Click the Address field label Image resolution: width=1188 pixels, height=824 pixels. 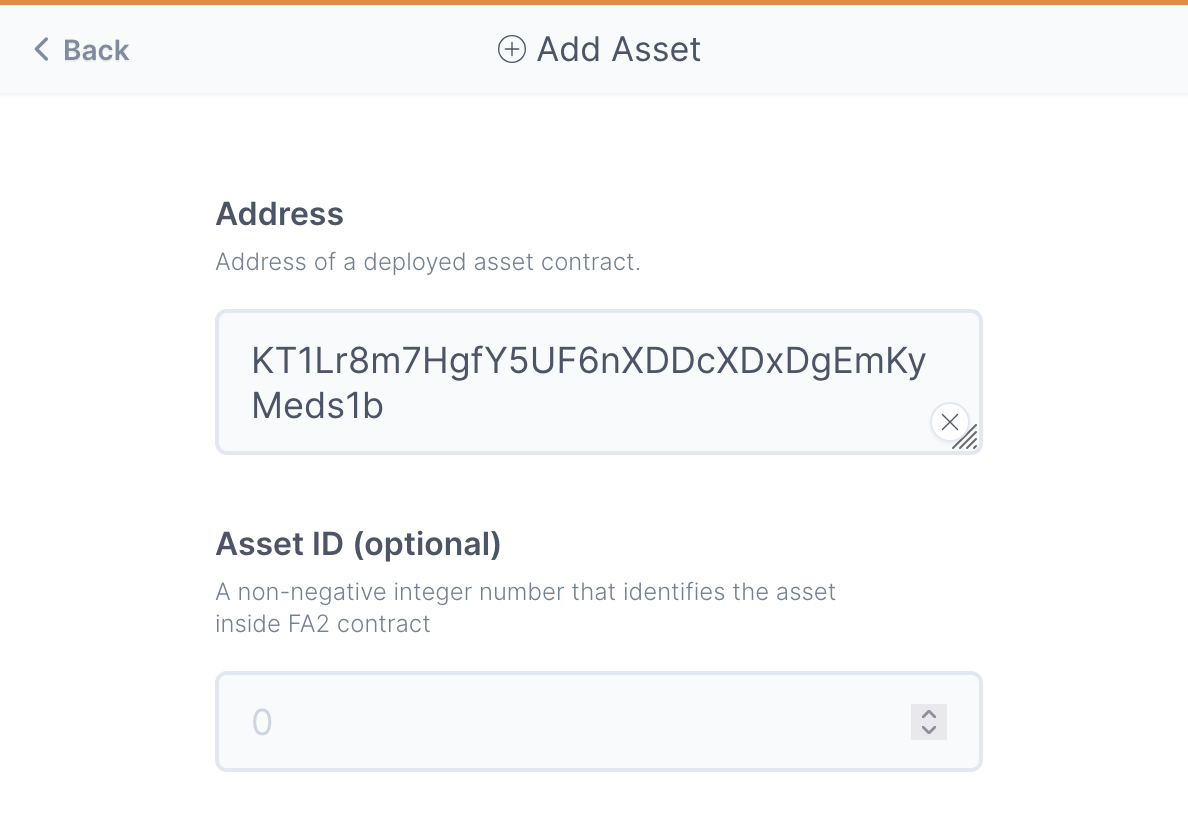279,213
